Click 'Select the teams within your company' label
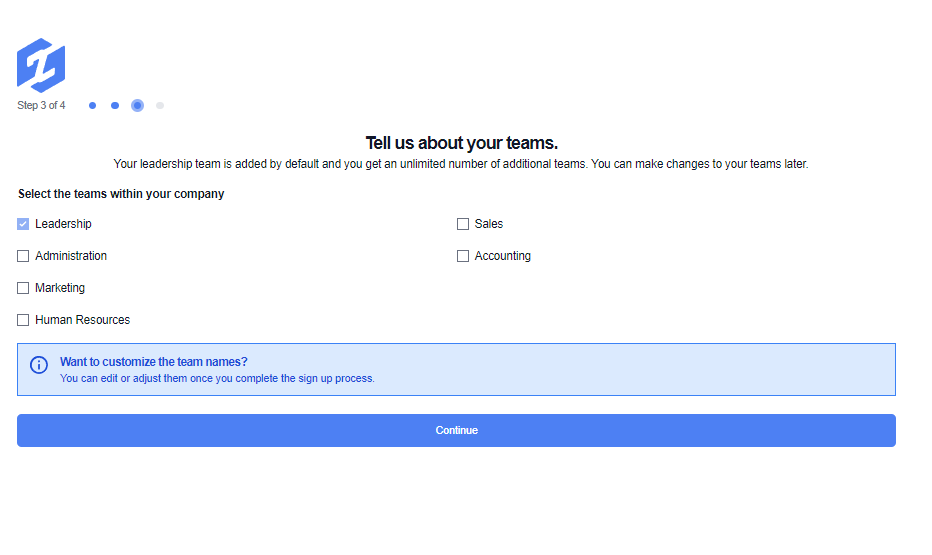932x555 pixels. click(121, 194)
